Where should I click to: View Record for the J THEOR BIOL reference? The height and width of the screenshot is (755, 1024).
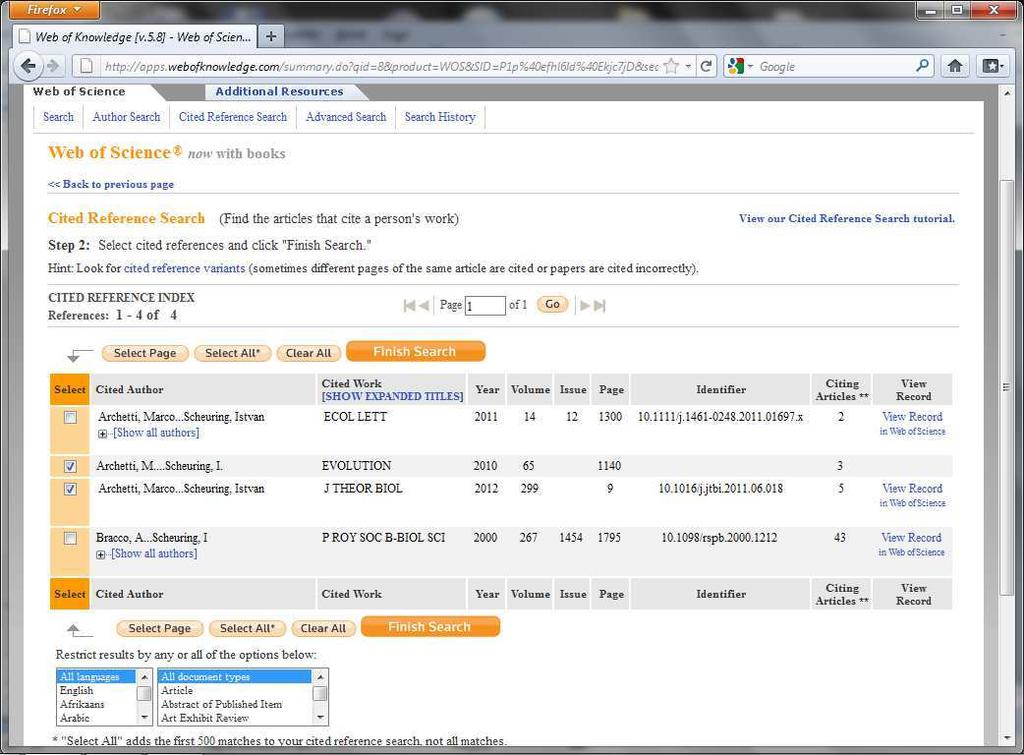pos(912,489)
